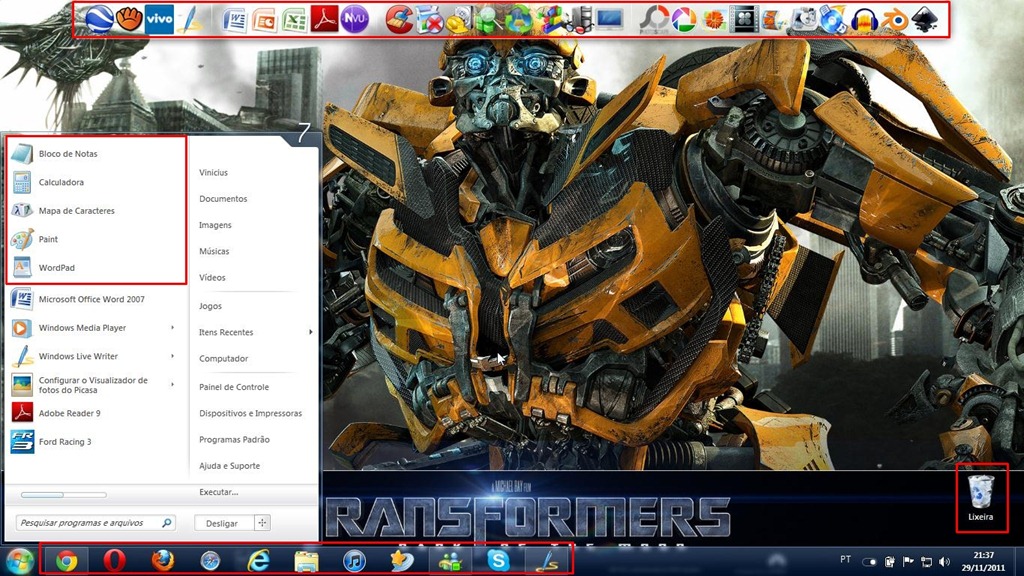Launch the vivo app in the dock
The width and height of the screenshot is (1024, 576).
159,19
